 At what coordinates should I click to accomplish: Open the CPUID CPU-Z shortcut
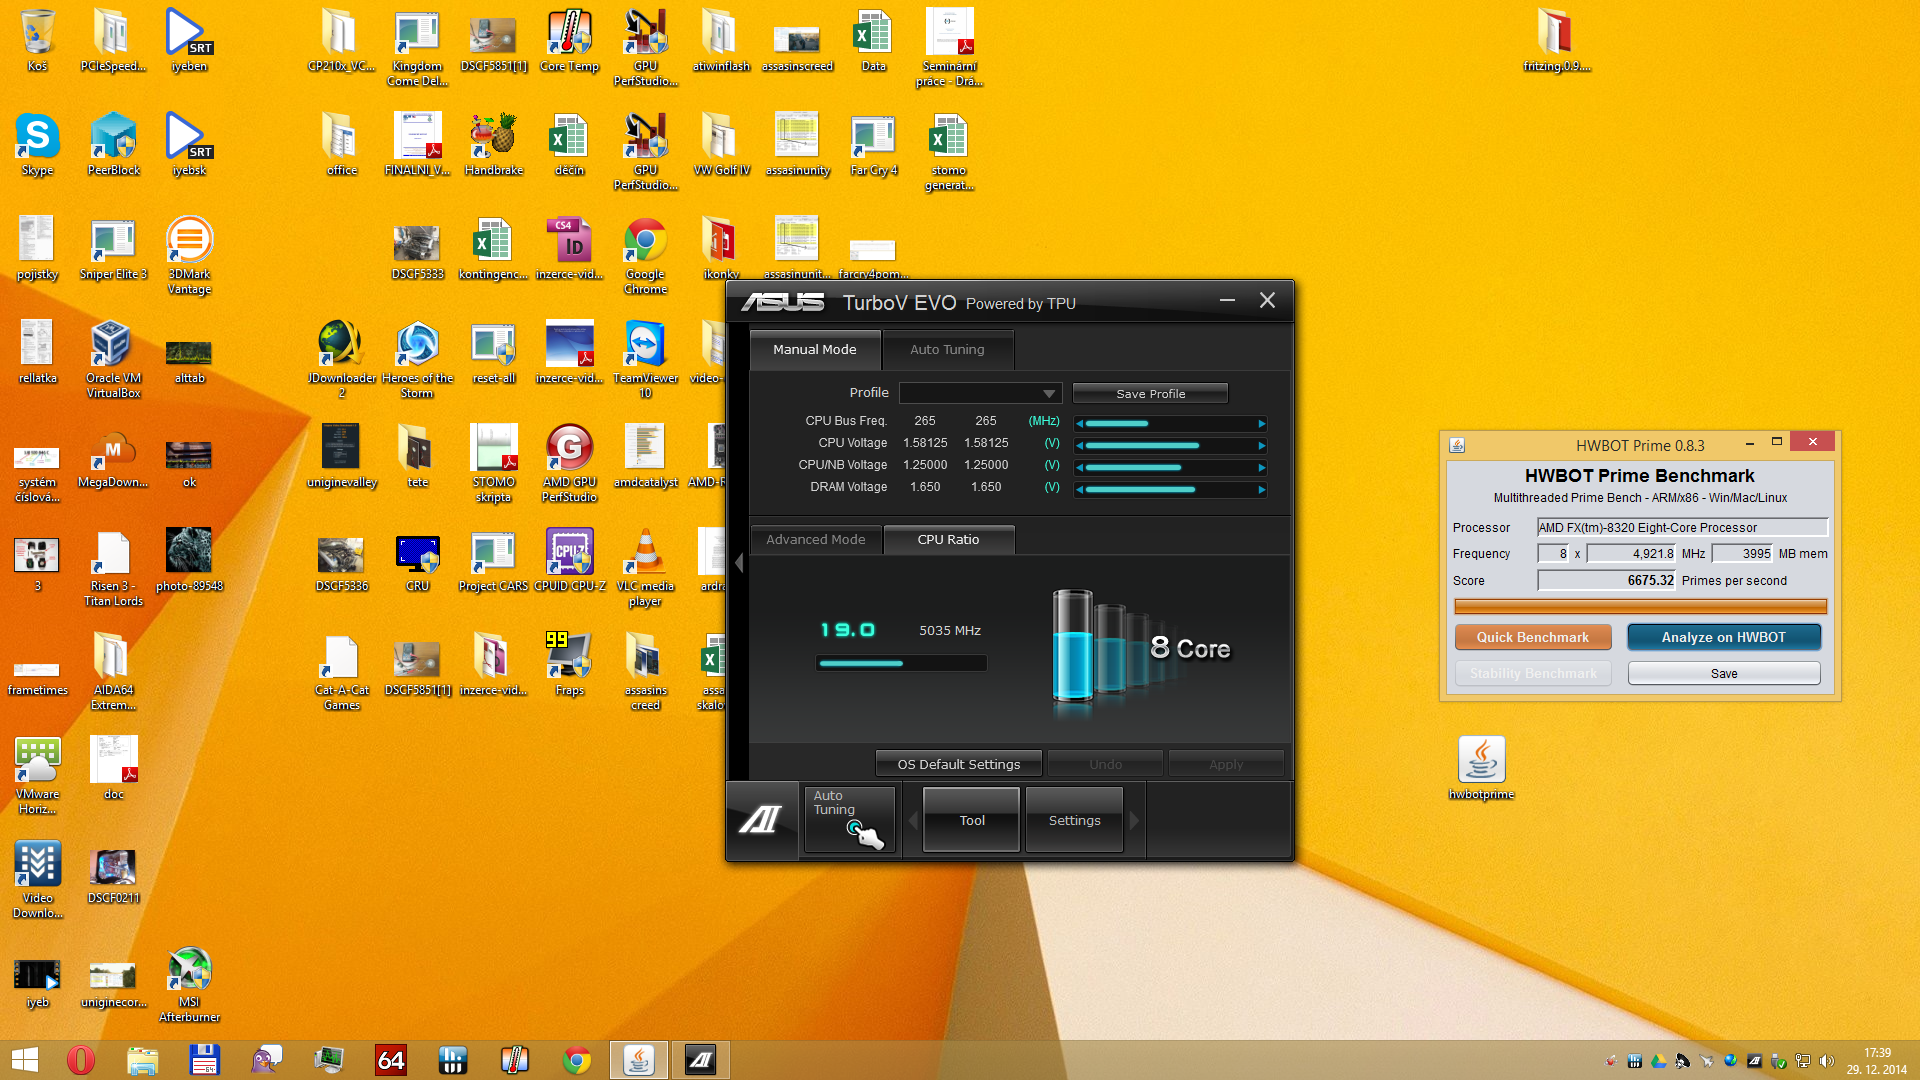(569, 560)
